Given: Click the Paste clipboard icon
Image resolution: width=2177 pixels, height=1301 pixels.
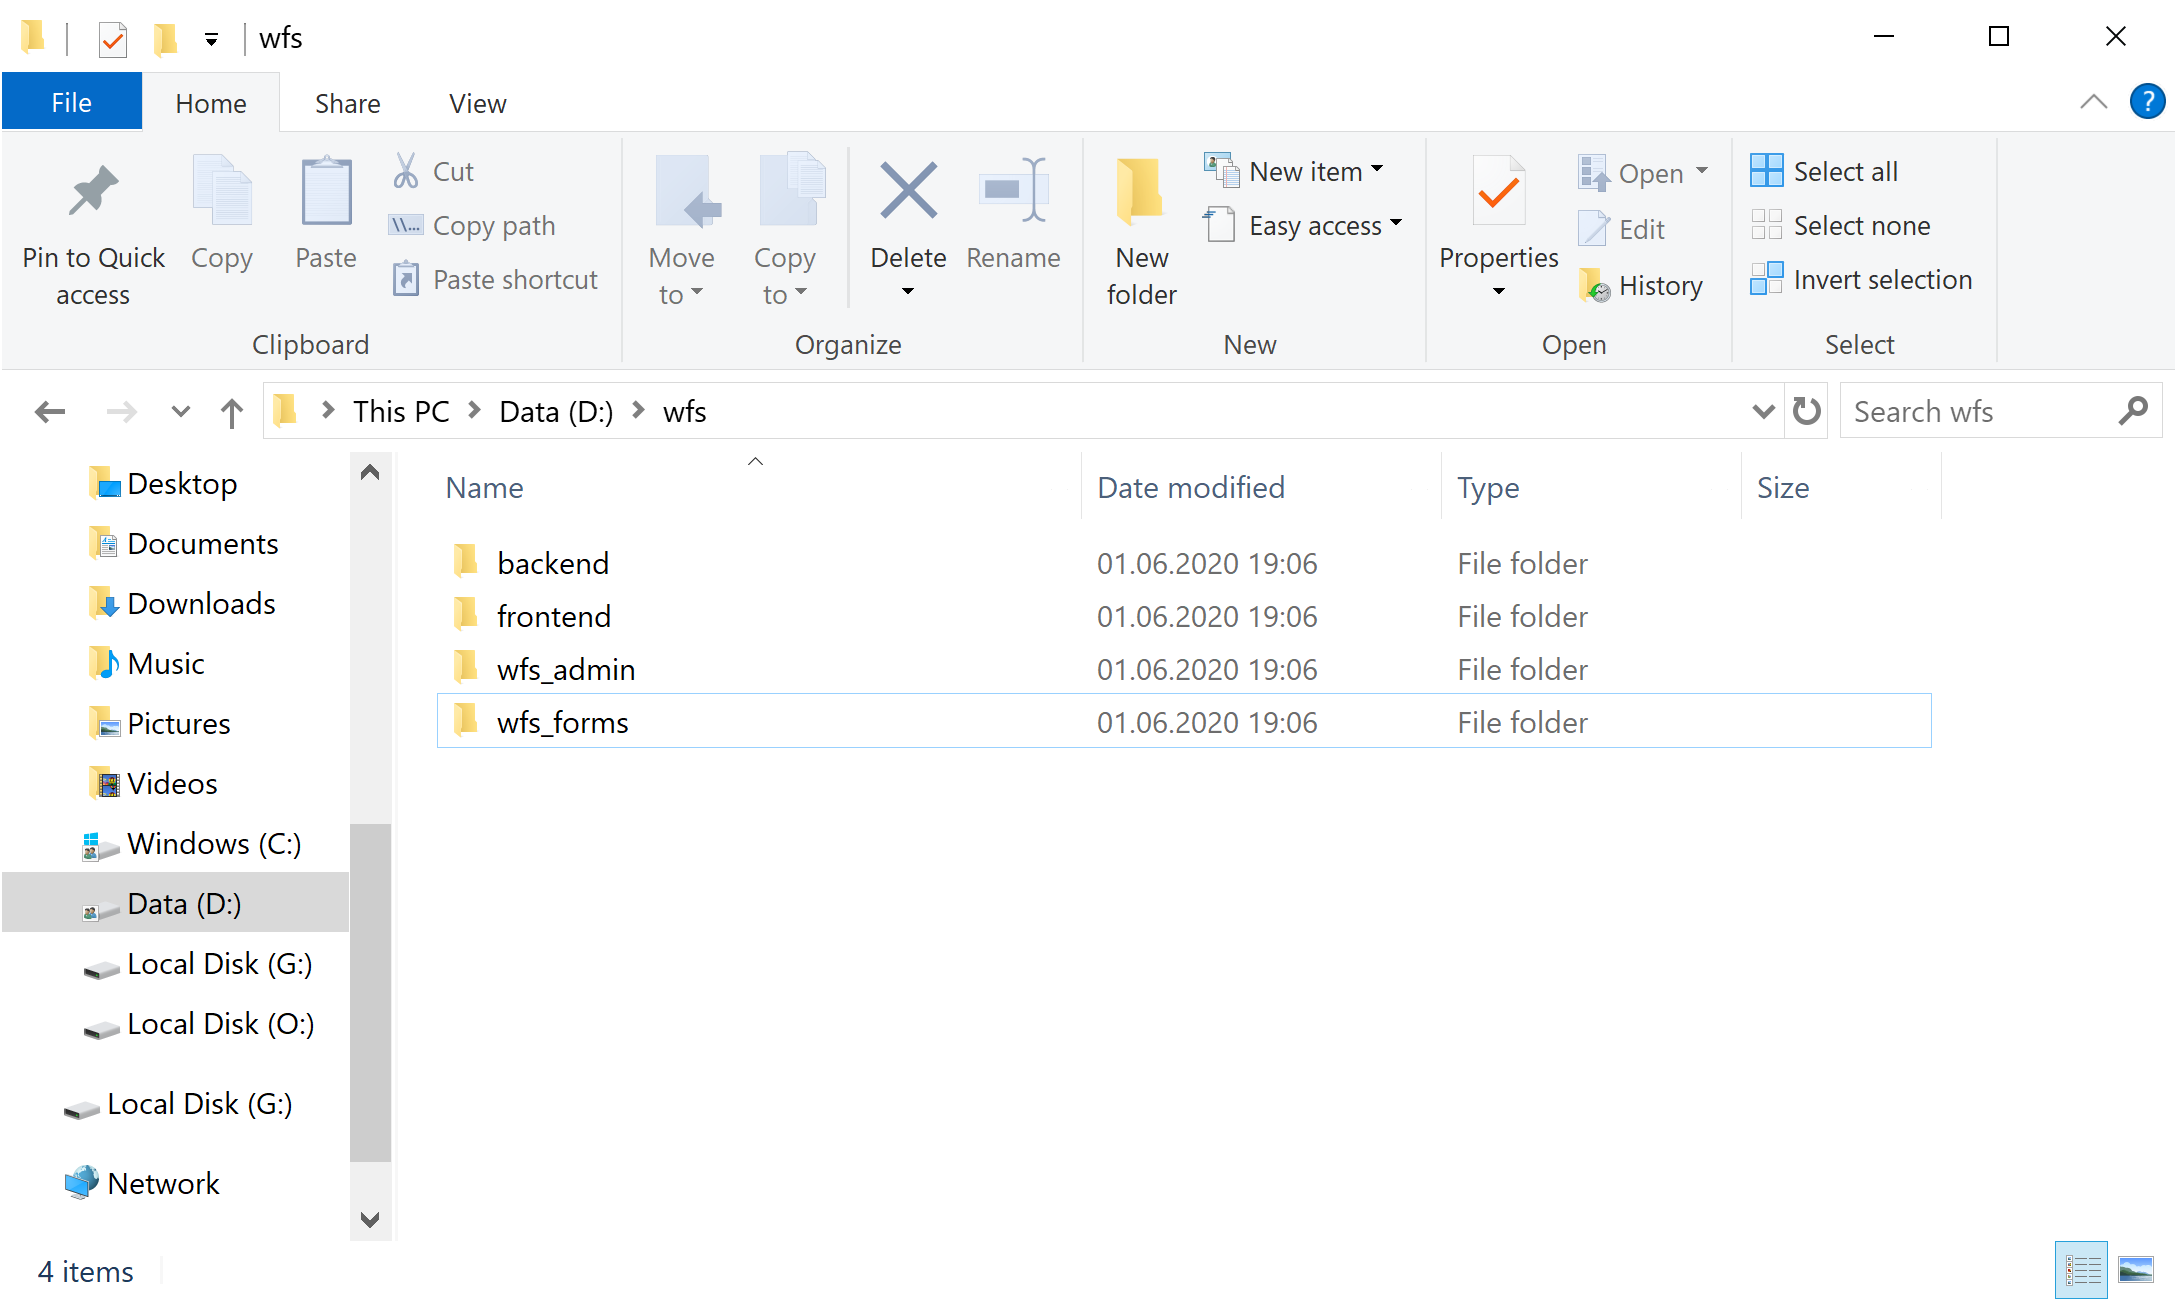Looking at the screenshot, I should point(326,191).
